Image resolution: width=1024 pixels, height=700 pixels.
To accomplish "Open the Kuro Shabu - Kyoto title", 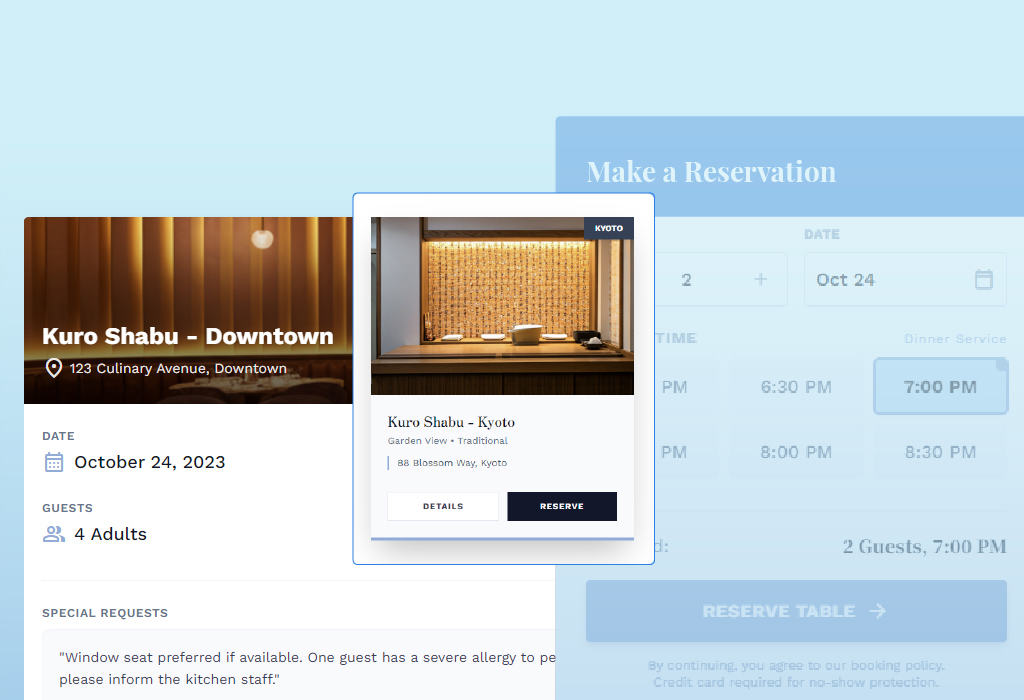I will (x=451, y=422).
